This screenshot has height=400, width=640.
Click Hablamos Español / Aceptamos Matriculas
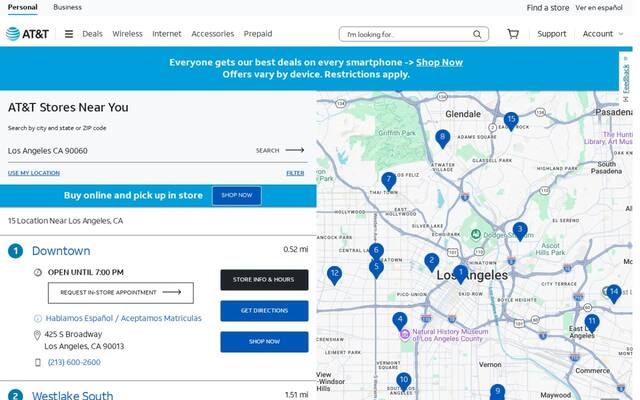[124, 318]
